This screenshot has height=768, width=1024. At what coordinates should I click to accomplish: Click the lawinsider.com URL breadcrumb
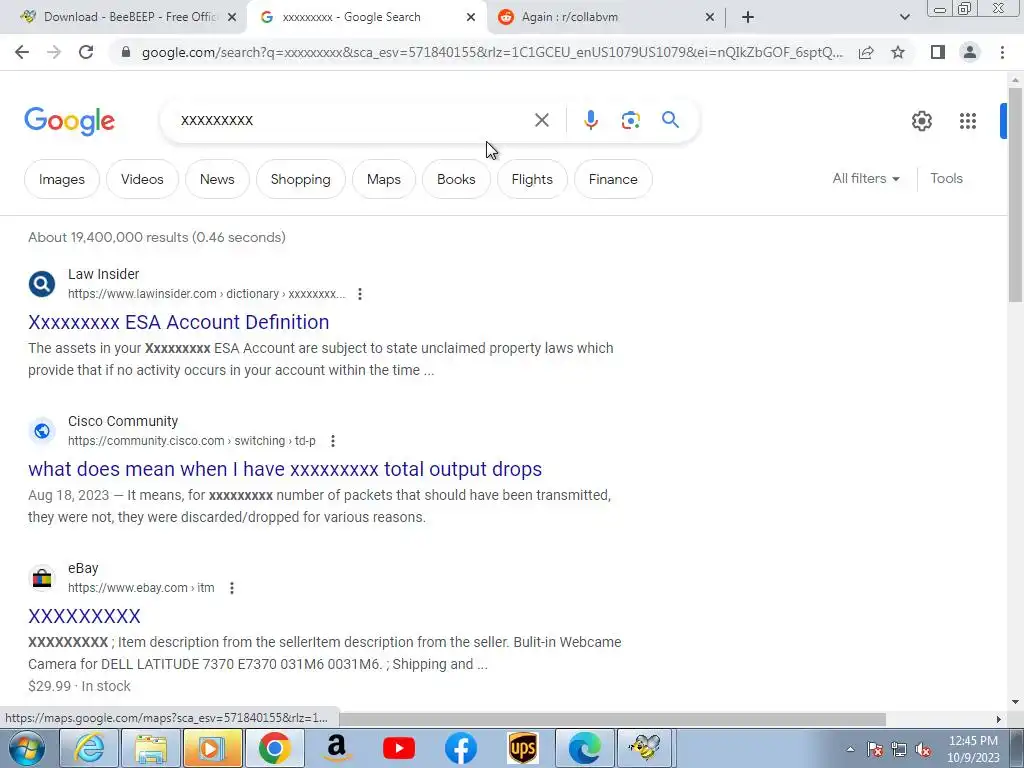coord(206,294)
